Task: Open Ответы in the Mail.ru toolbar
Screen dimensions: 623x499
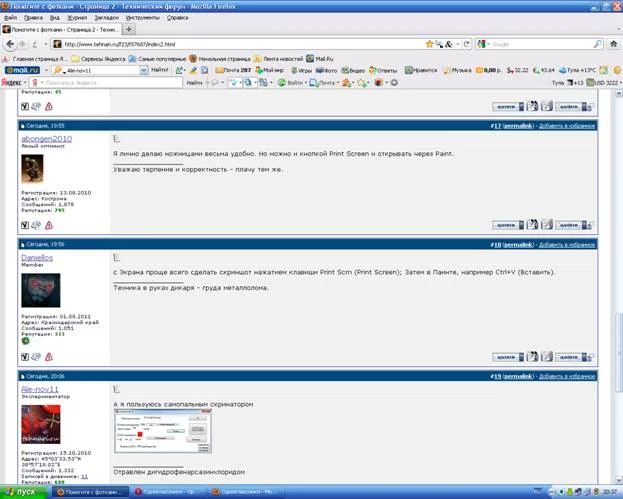Action: click(x=383, y=70)
